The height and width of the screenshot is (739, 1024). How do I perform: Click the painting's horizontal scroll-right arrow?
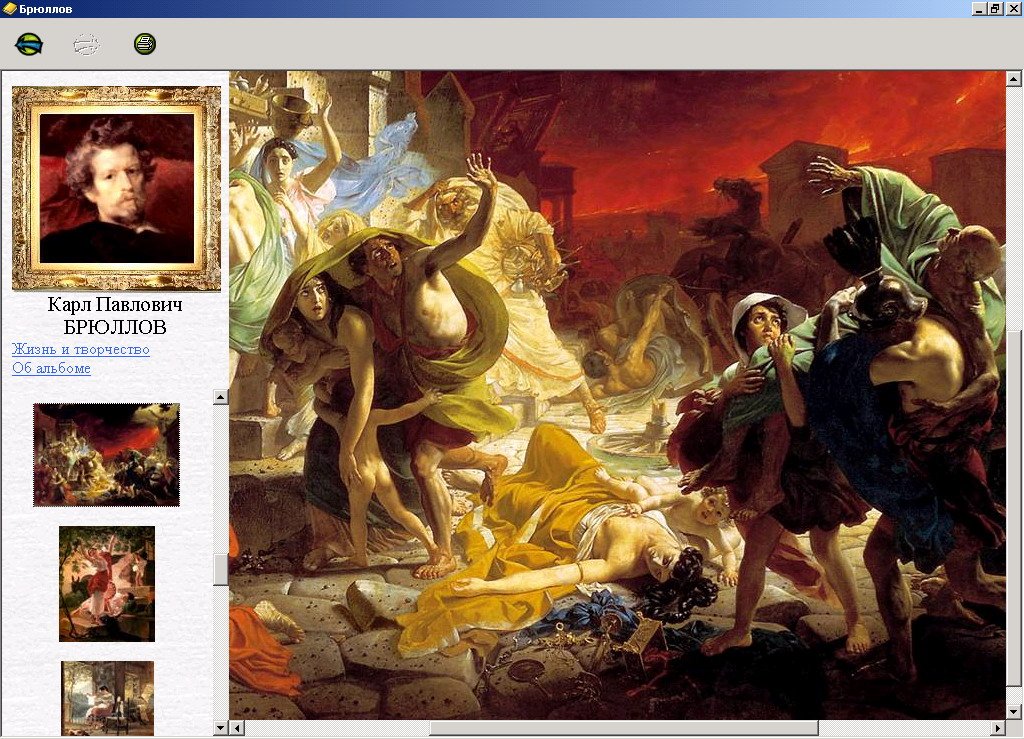coord(997,728)
